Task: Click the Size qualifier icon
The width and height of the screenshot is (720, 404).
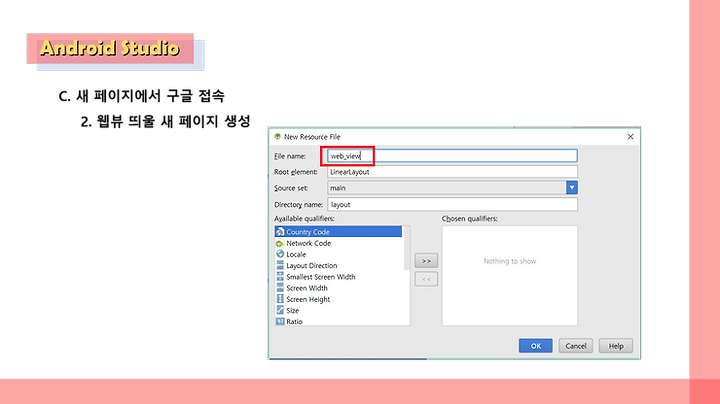Action: click(x=280, y=310)
